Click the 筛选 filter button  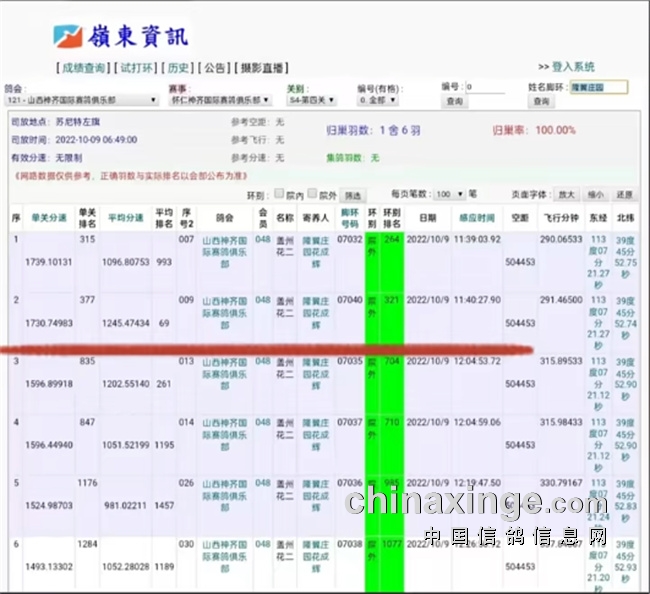click(x=353, y=195)
